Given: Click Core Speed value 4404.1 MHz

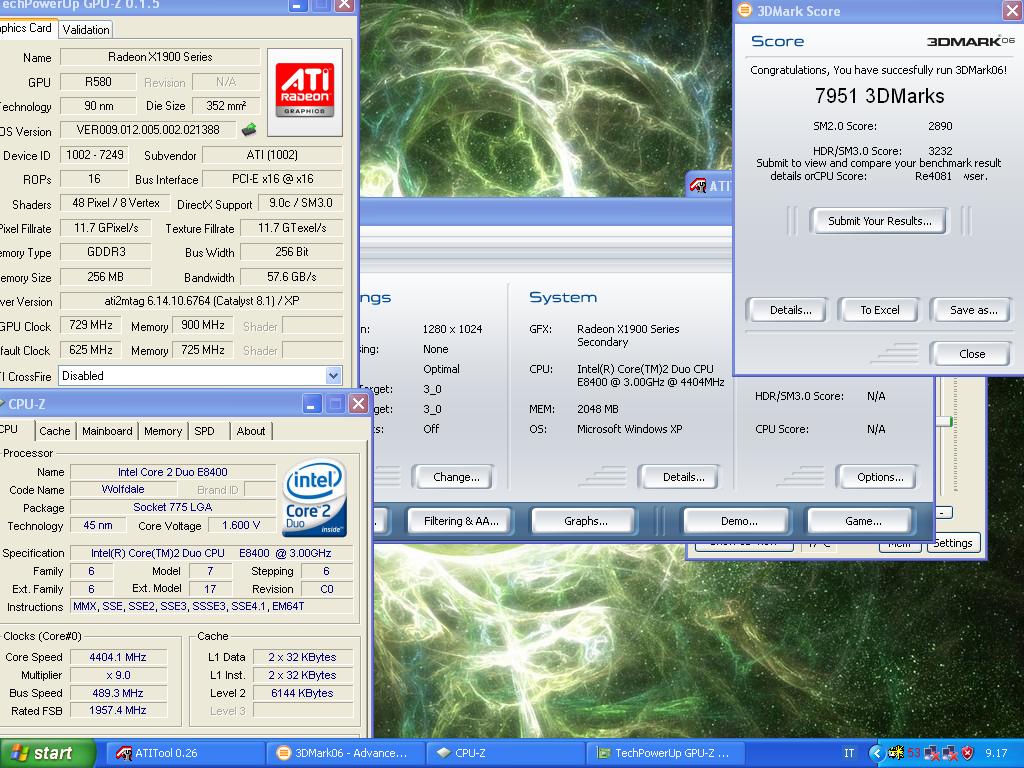Looking at the screenshot, I should [118, 657].
